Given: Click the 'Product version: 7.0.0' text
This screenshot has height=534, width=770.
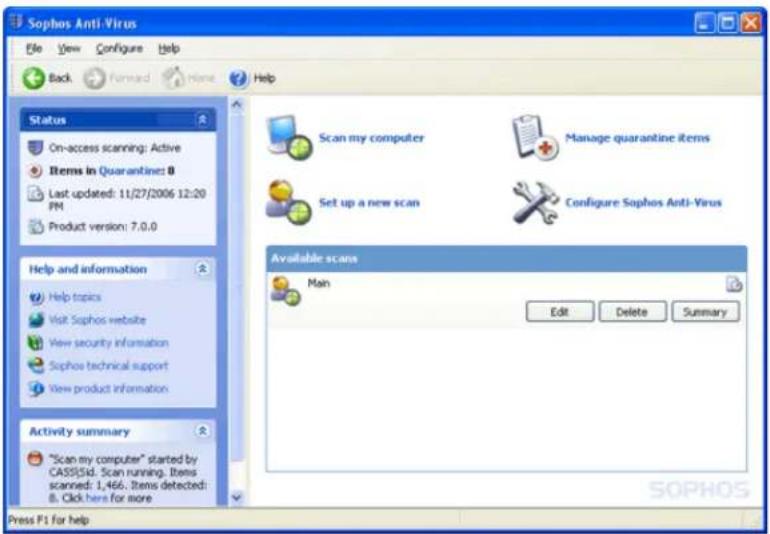Looking at the screenshot, I should point(103,226).
